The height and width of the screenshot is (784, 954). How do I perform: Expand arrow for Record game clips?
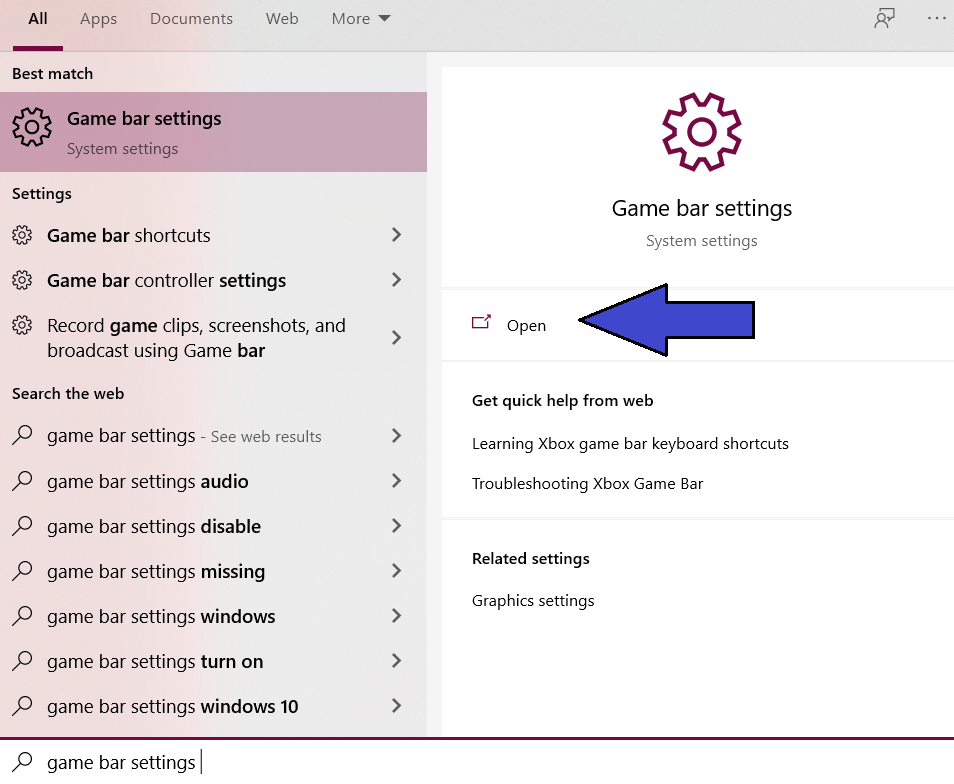coord(396,338)
